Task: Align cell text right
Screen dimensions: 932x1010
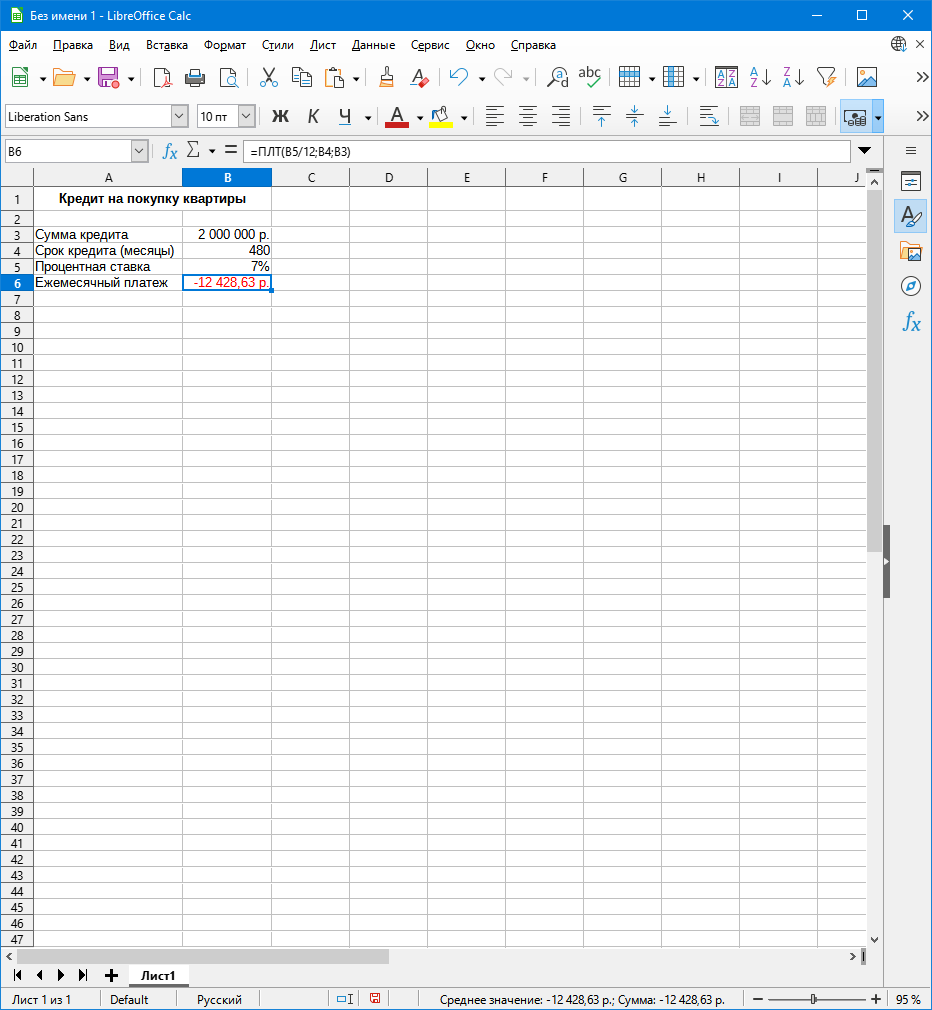Action: 561,117
